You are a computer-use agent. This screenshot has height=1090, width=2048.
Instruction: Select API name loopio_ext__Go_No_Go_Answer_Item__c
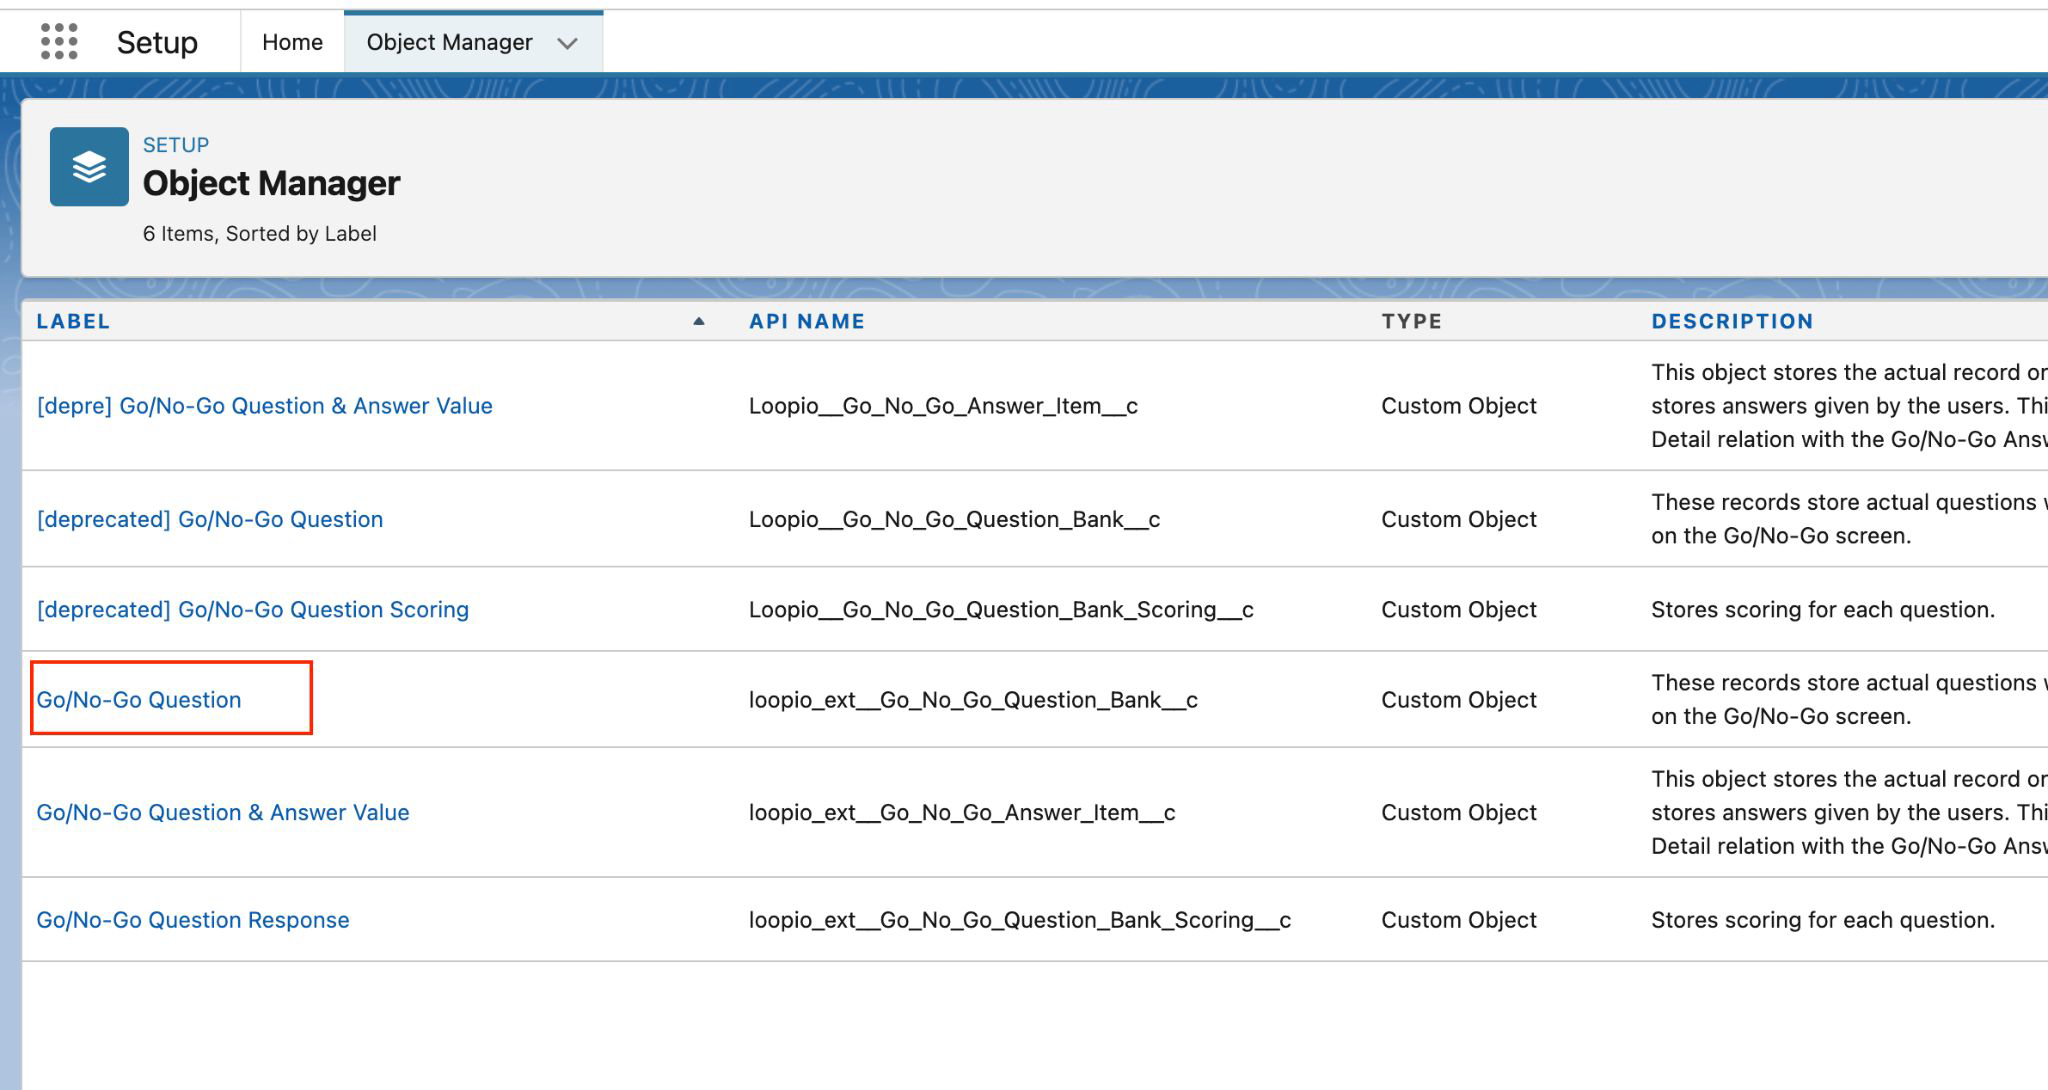[962, 812]
